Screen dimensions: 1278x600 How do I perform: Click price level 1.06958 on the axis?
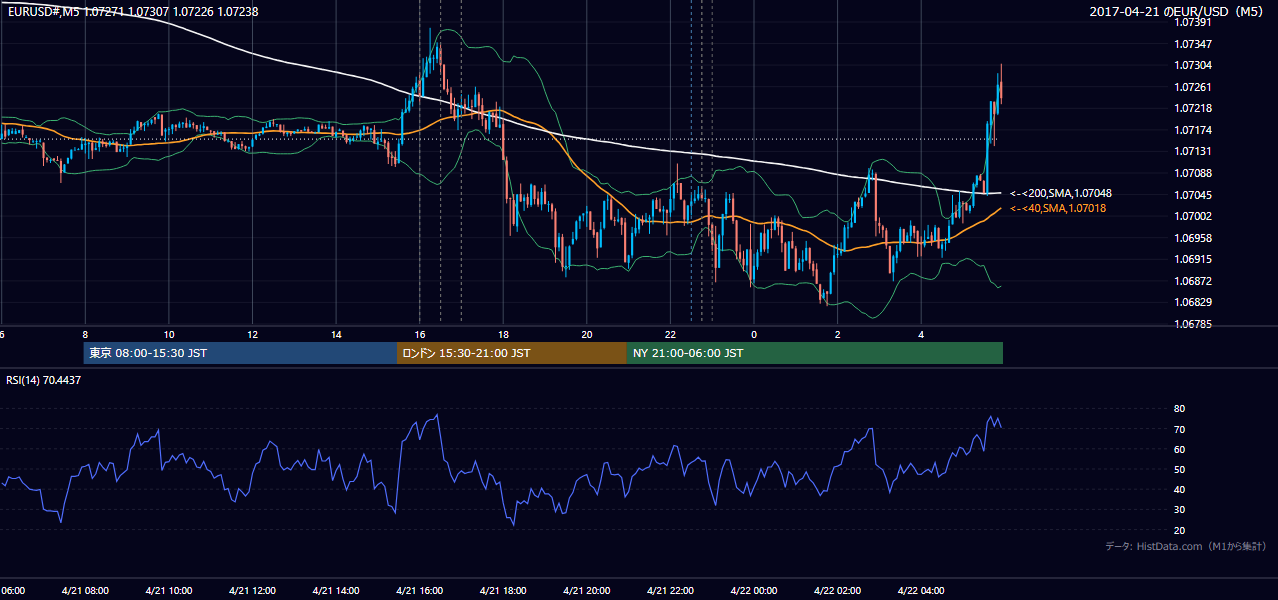tap(1194, 238)
